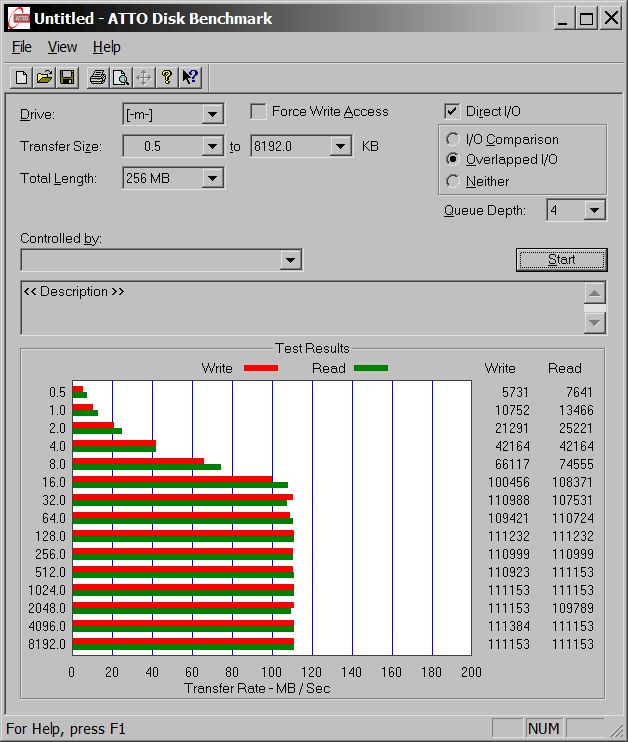Image resolution: width=628 pixels, height=742 pixels.
Task: Click the yellow question mark About icon
Action: coord(167,77)
